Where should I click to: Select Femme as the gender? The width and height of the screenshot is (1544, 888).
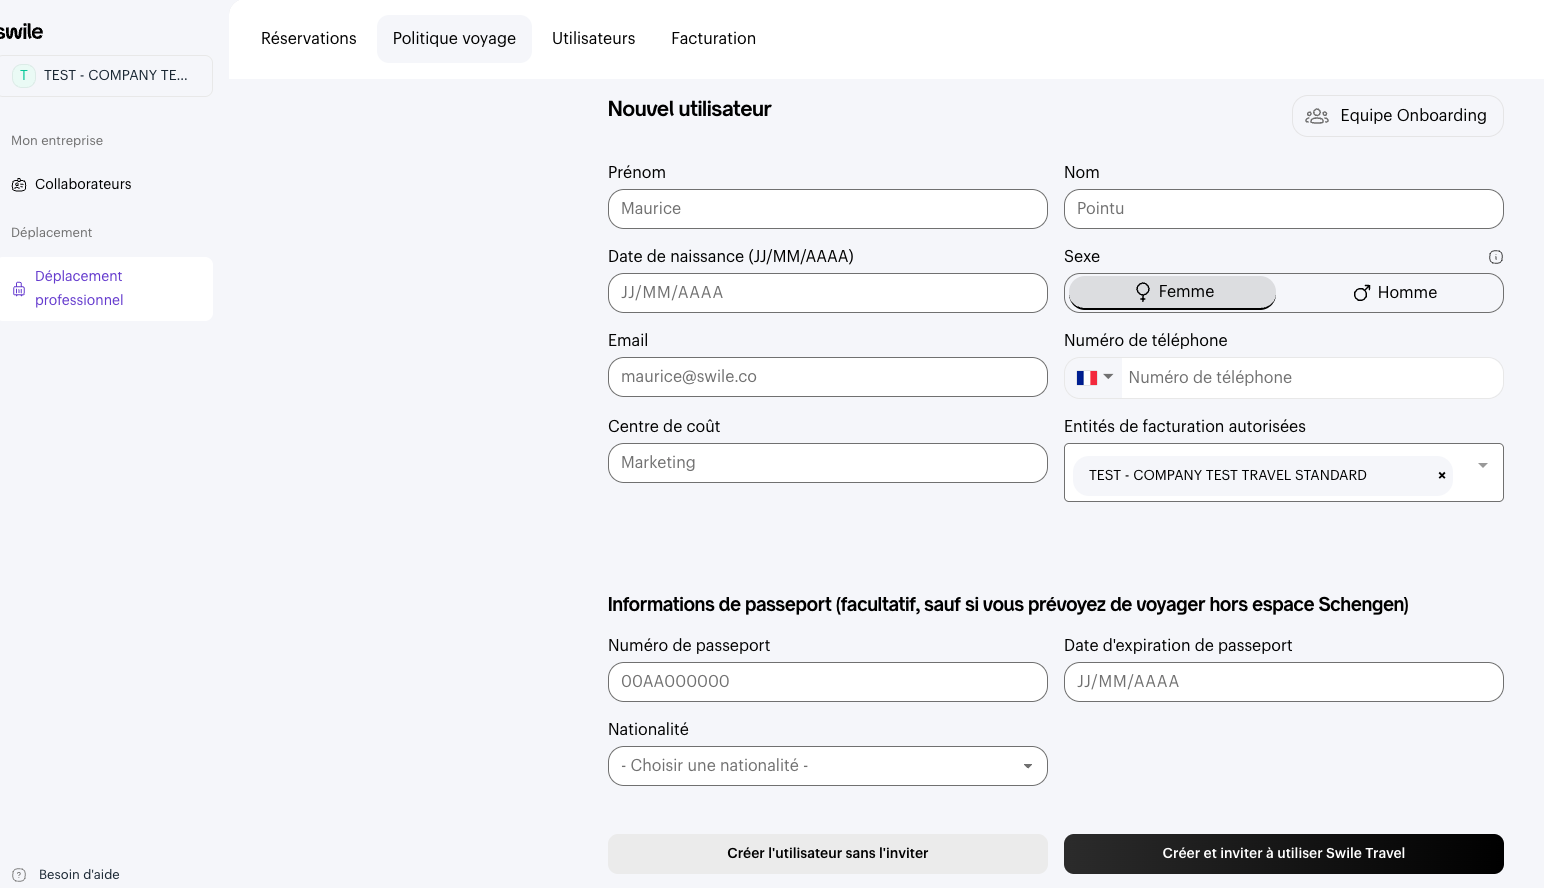click(1173, 292)
